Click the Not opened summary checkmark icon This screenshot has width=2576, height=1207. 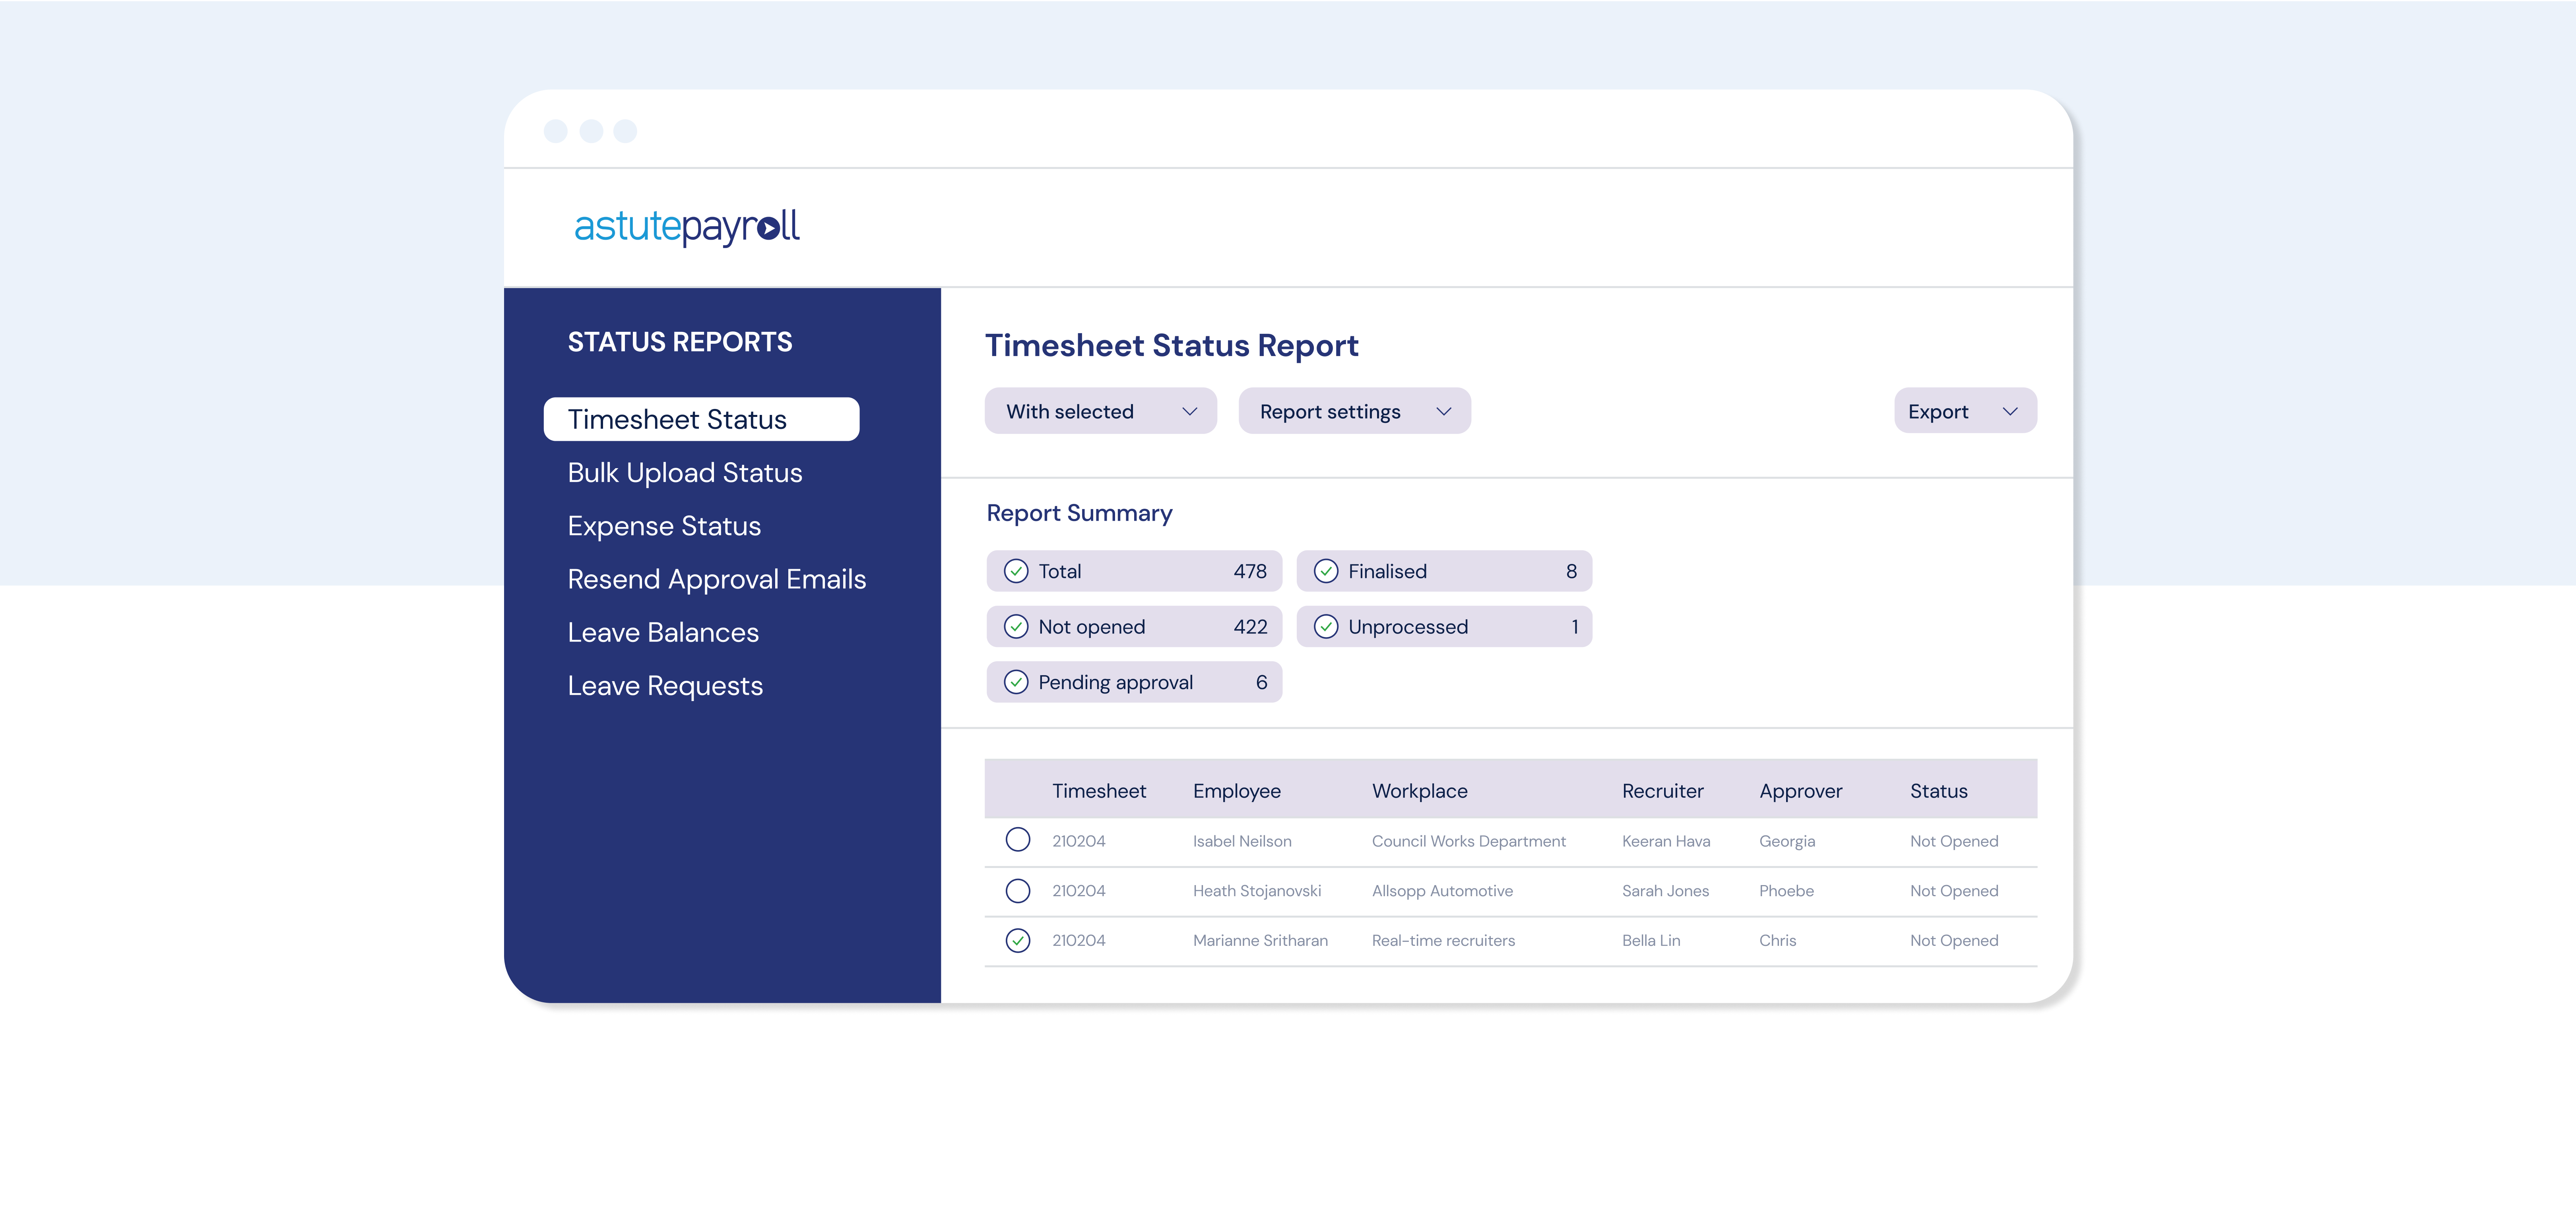1016,627
